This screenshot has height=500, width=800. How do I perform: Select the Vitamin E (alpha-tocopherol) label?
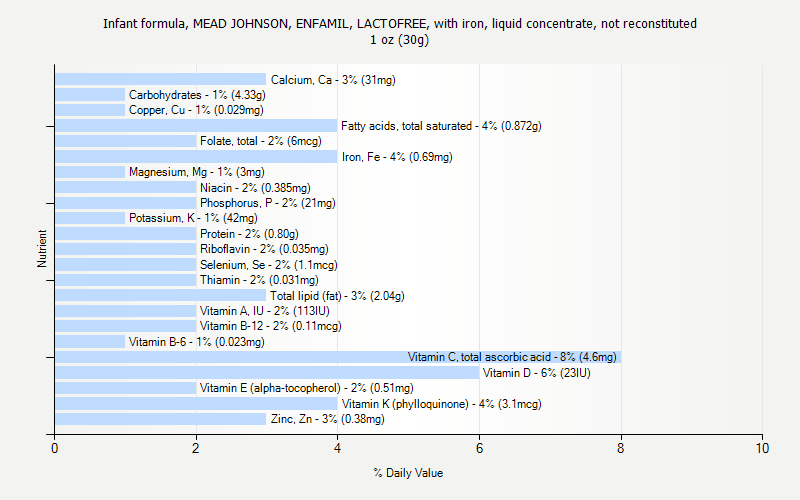[x=306, y=388]
